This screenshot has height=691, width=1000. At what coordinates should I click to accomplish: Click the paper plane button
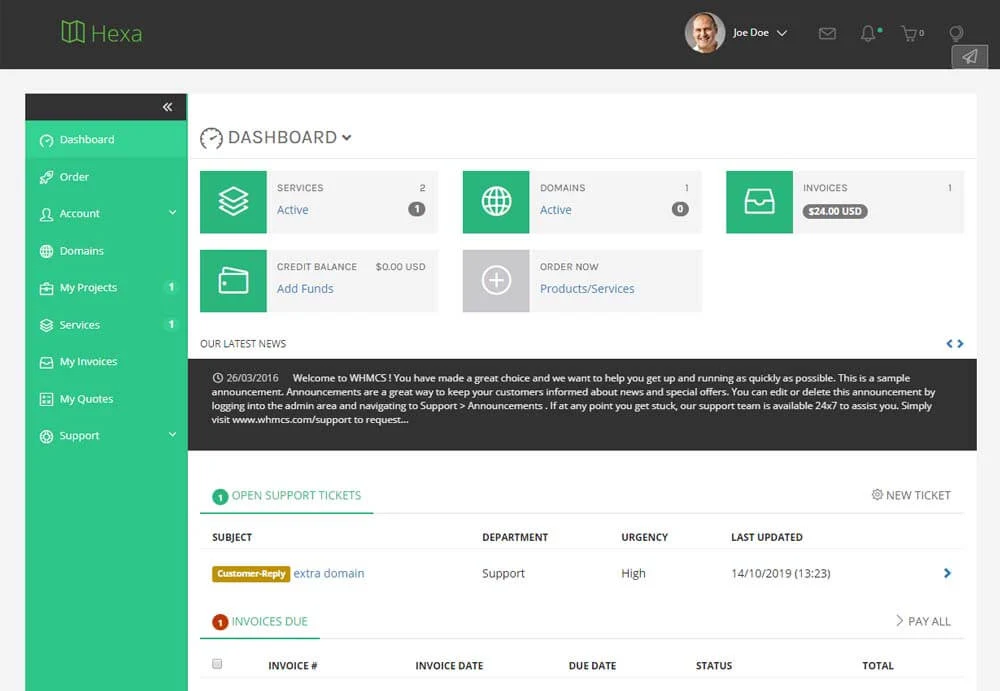coord(969,56)
